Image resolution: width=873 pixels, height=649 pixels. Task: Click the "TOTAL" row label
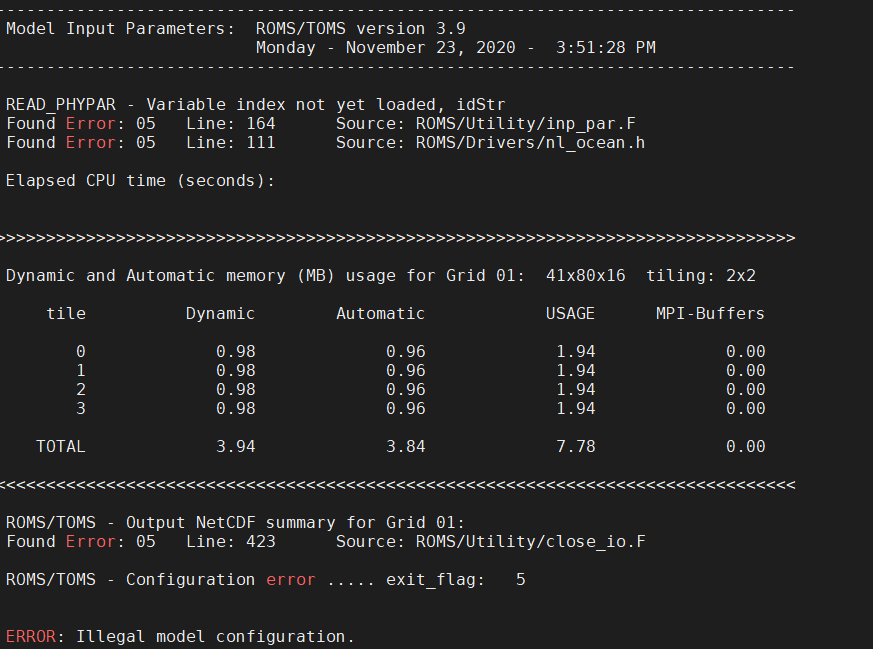click(61, 446)
